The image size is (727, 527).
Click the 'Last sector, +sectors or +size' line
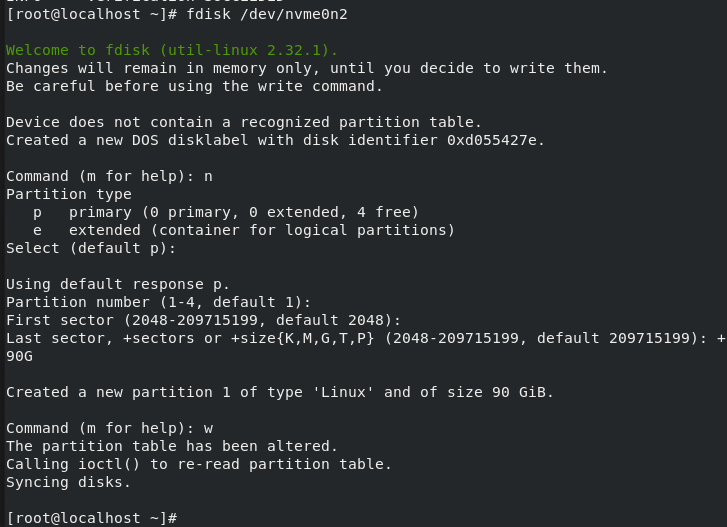point(360,338)
